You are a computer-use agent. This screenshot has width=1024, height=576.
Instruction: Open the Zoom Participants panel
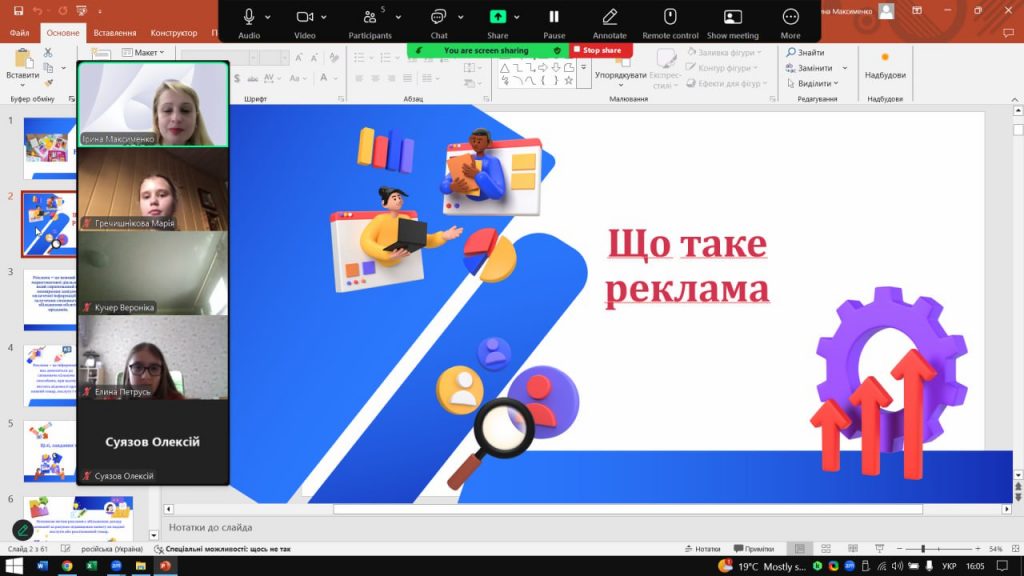(369, 18)
